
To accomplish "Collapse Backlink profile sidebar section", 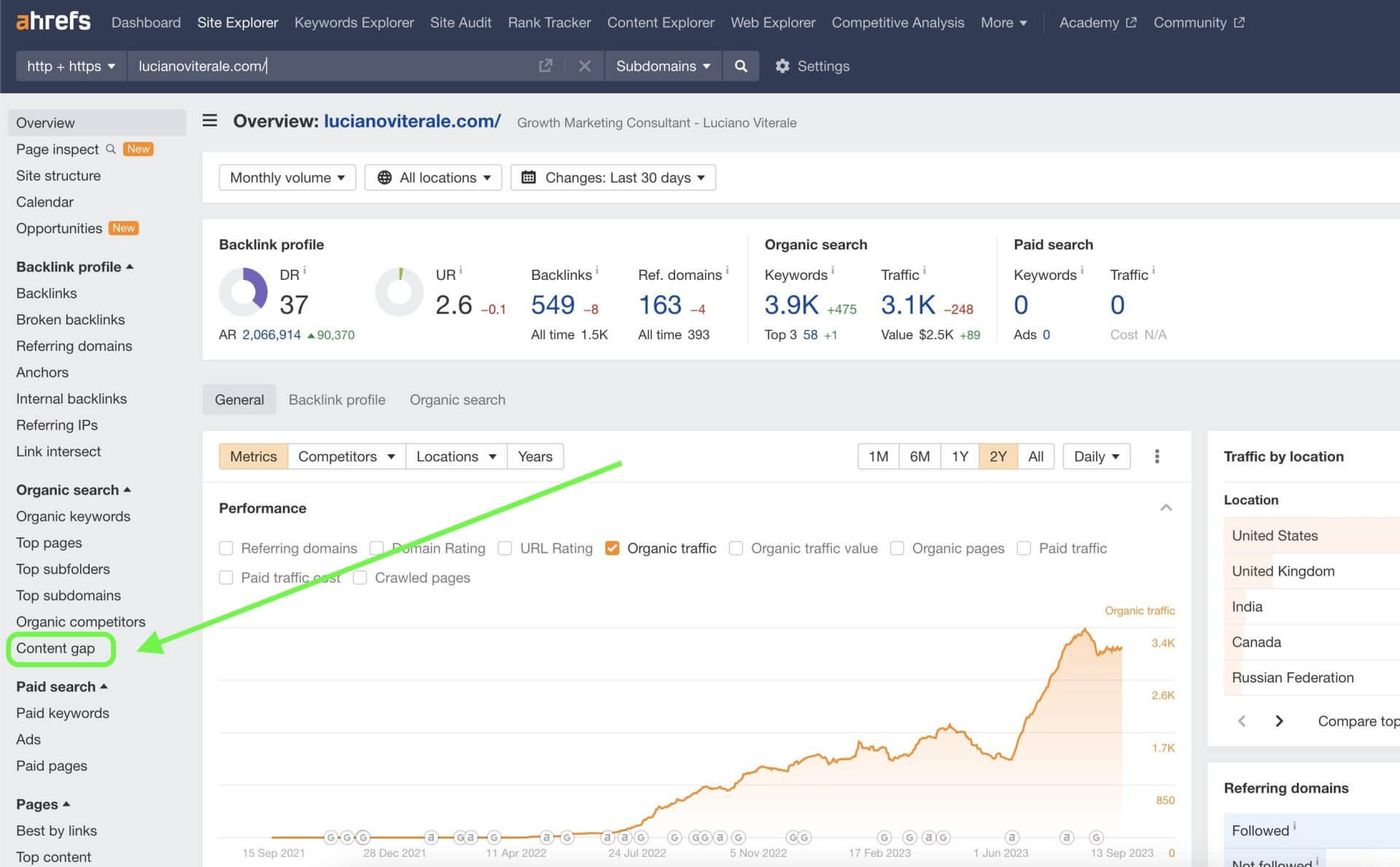I will pyautogui.click(x=75, y=267).
